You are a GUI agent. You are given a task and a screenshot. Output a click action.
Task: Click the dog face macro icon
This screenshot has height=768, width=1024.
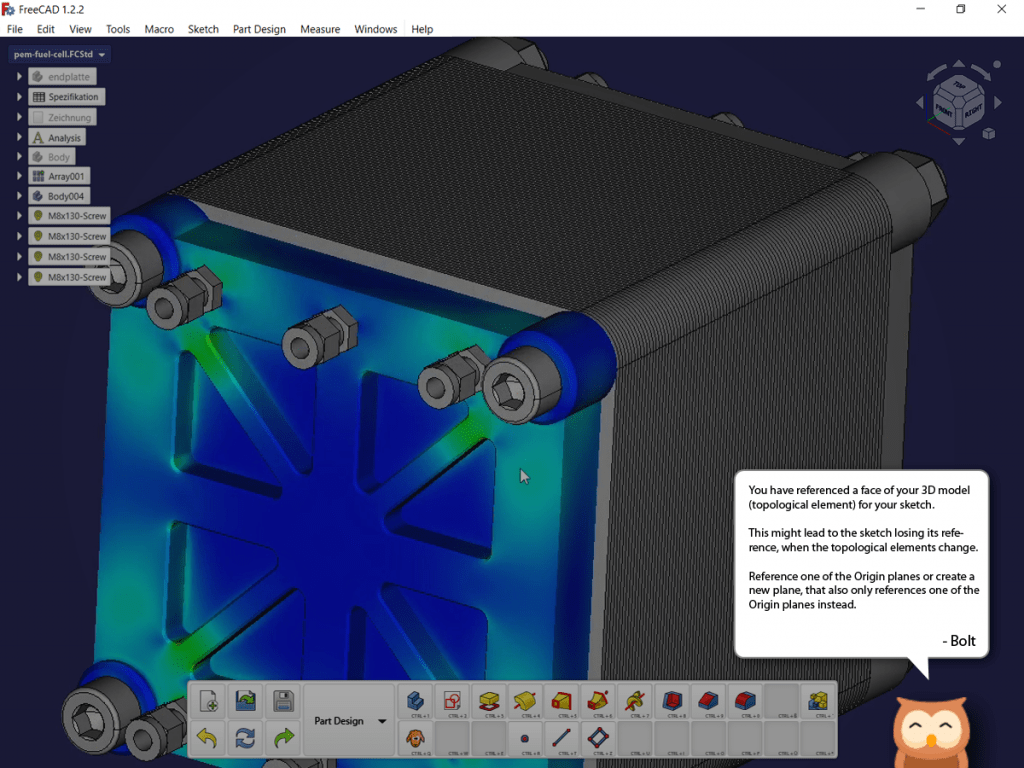[x=414, y=739]
